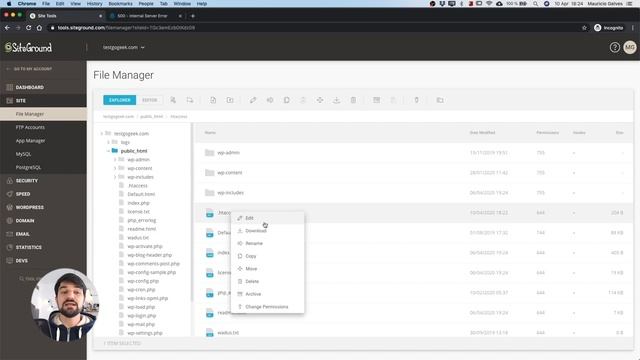Click the .htaccess file icon in file list
Image resolution: width=640 pixels, height=360 pixels.
point(210,213)
